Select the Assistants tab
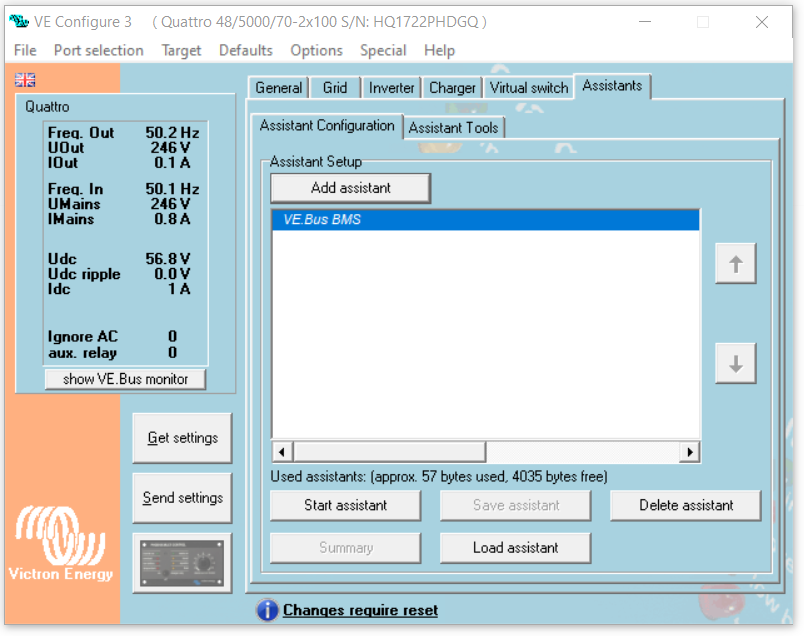Viewport: 804px width, 636px height. 612,86
